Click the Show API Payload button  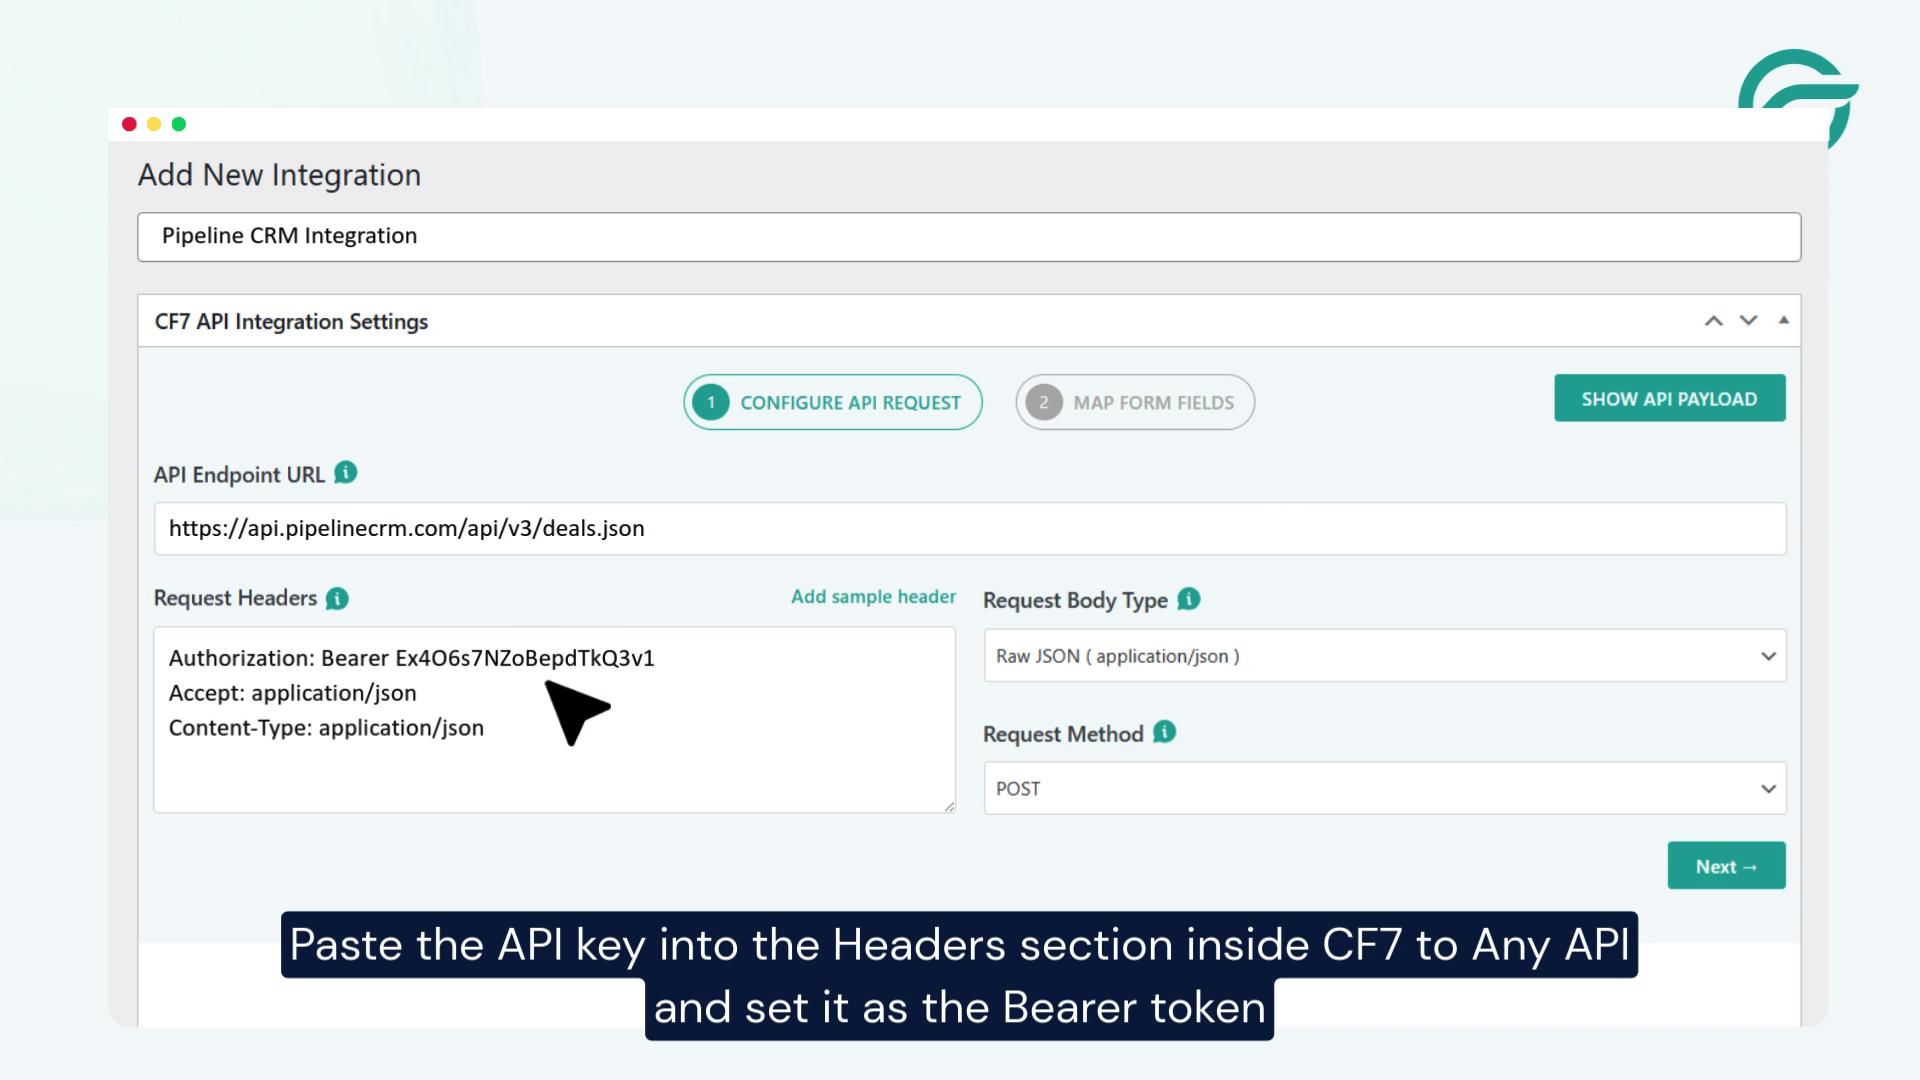1669,397
